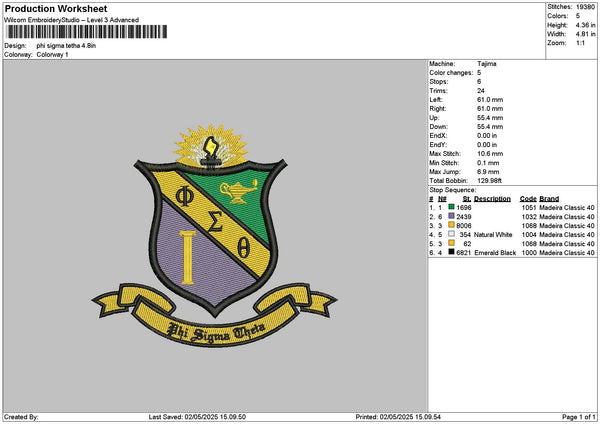Click the gold swatch with 8006 stitches
The width and height of the screenshot is (600, 424).
tap(451, 225)
